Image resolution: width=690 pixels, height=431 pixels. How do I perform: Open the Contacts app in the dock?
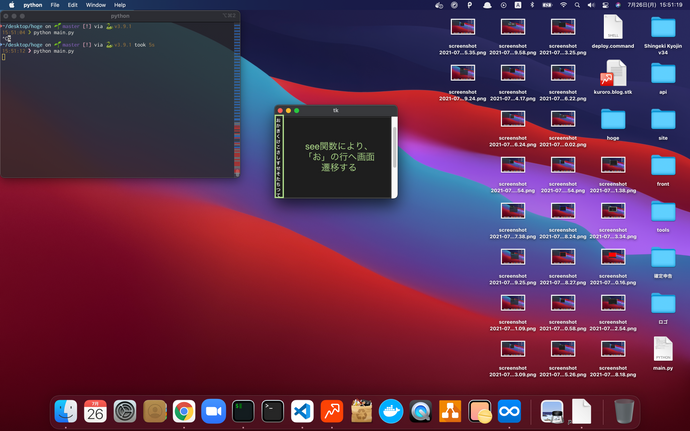[x=154, y=411]
